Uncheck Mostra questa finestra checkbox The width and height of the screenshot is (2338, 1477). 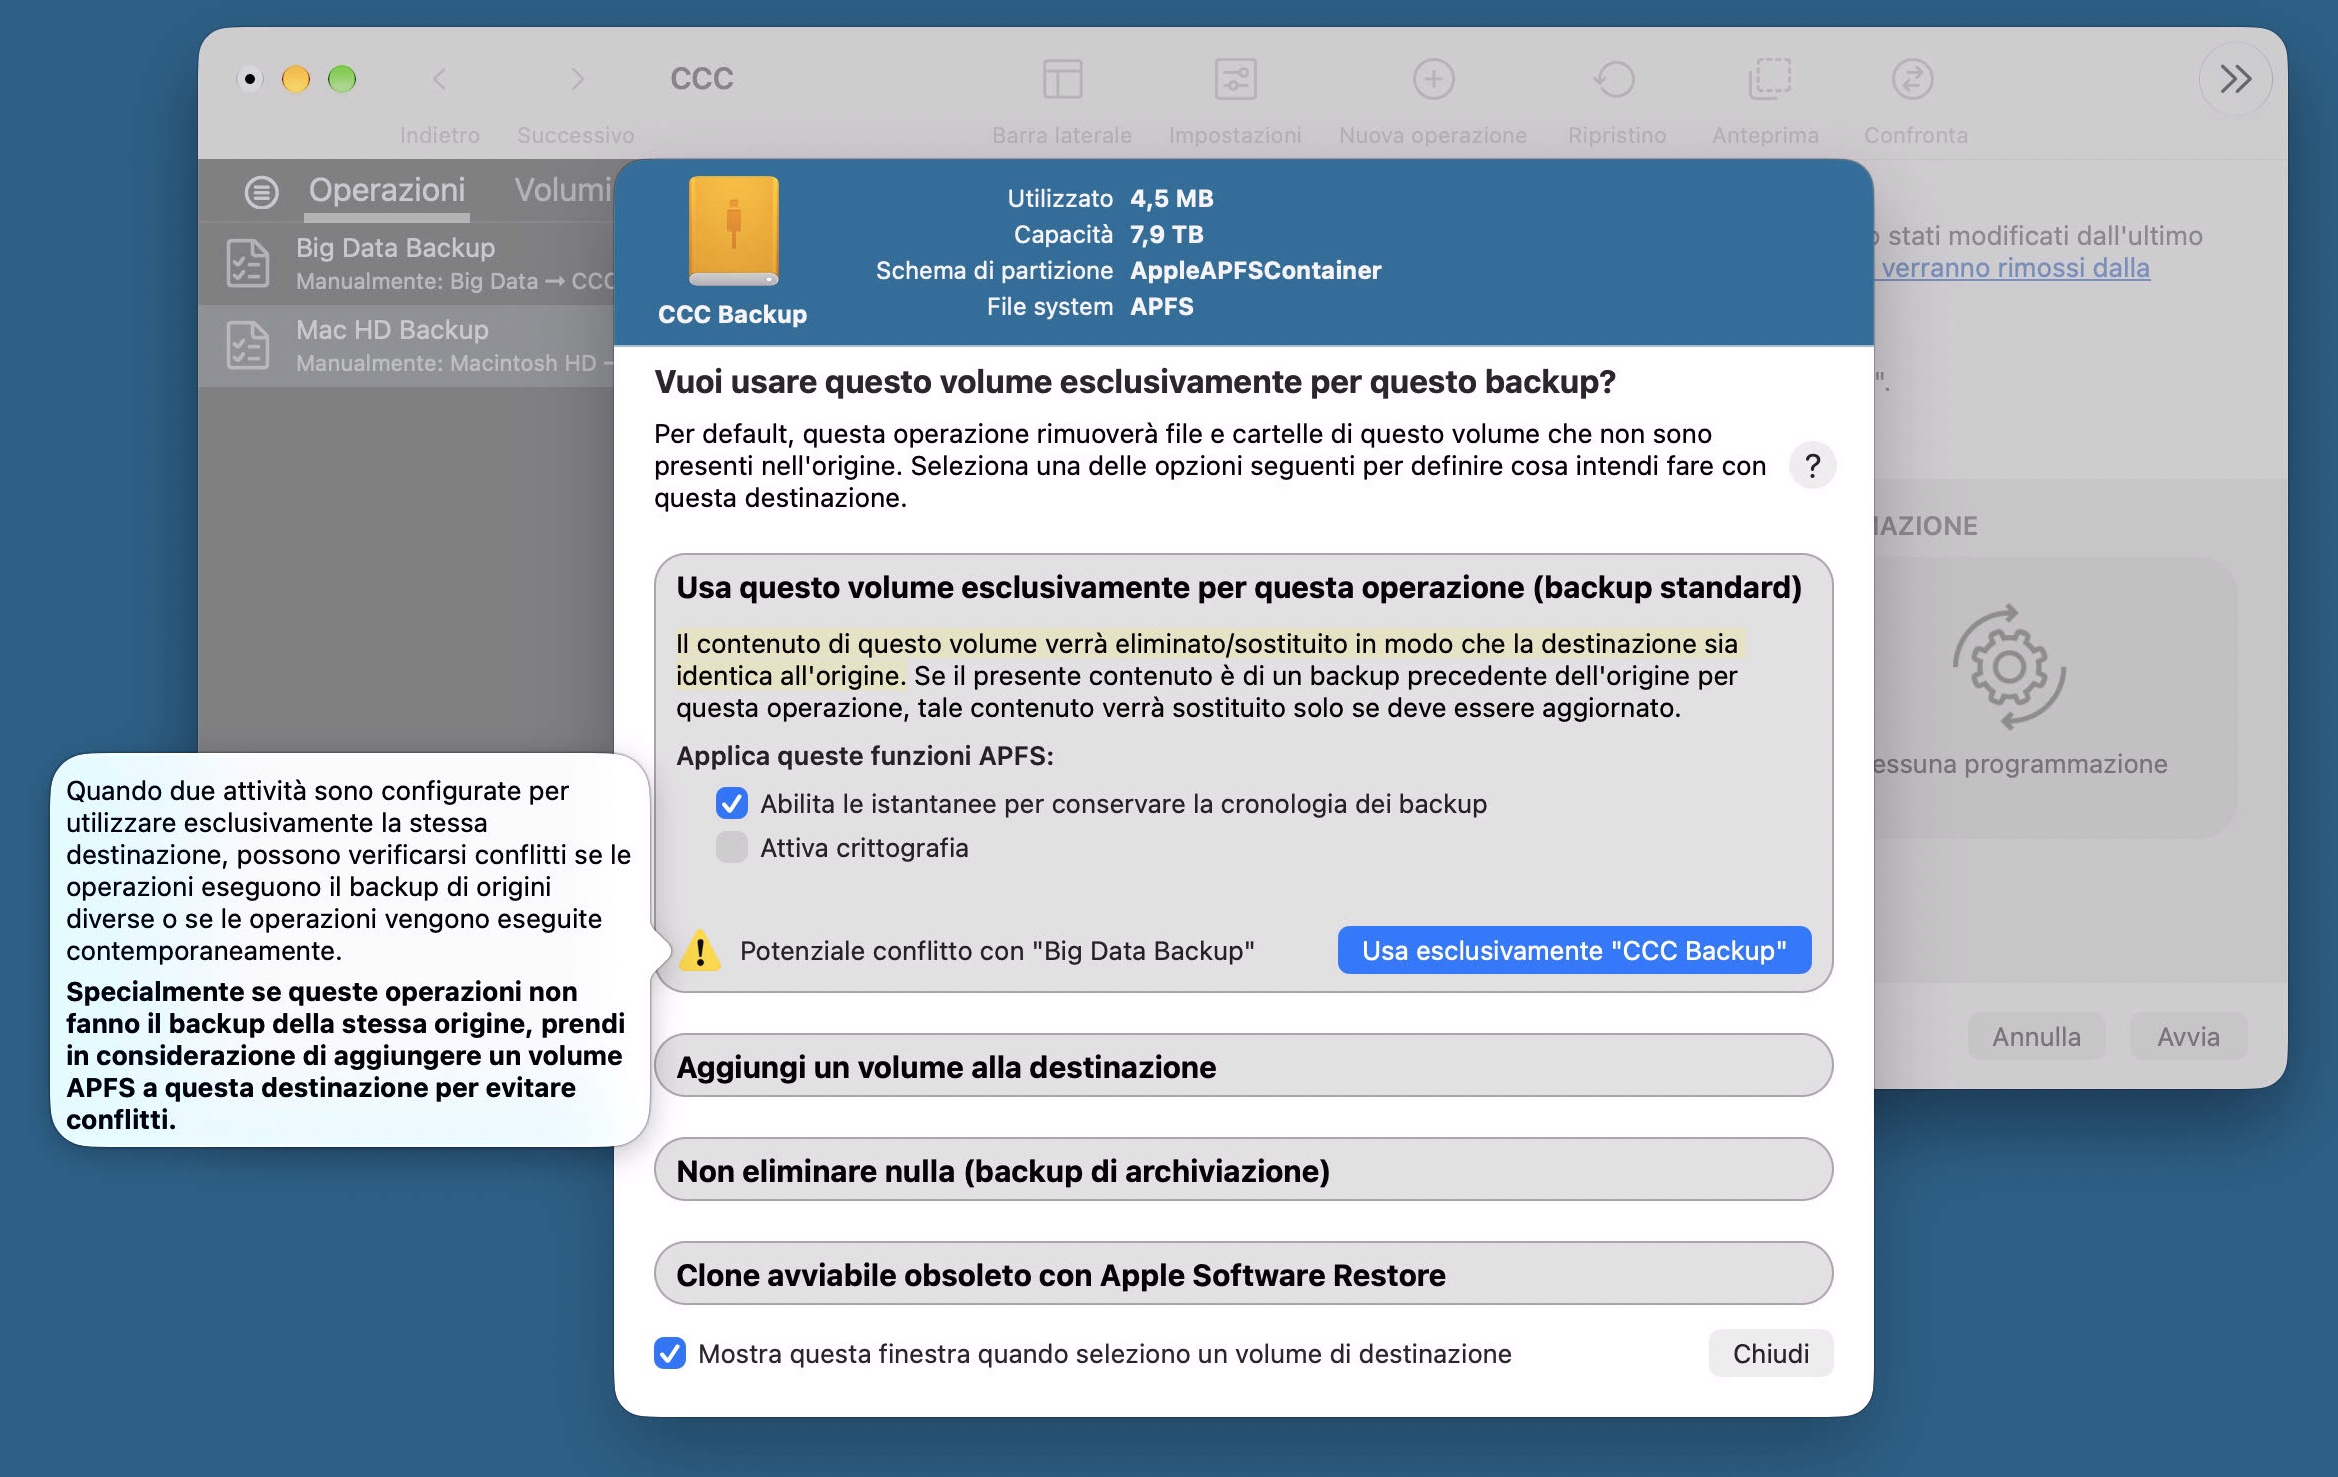tap(670, 1354)
